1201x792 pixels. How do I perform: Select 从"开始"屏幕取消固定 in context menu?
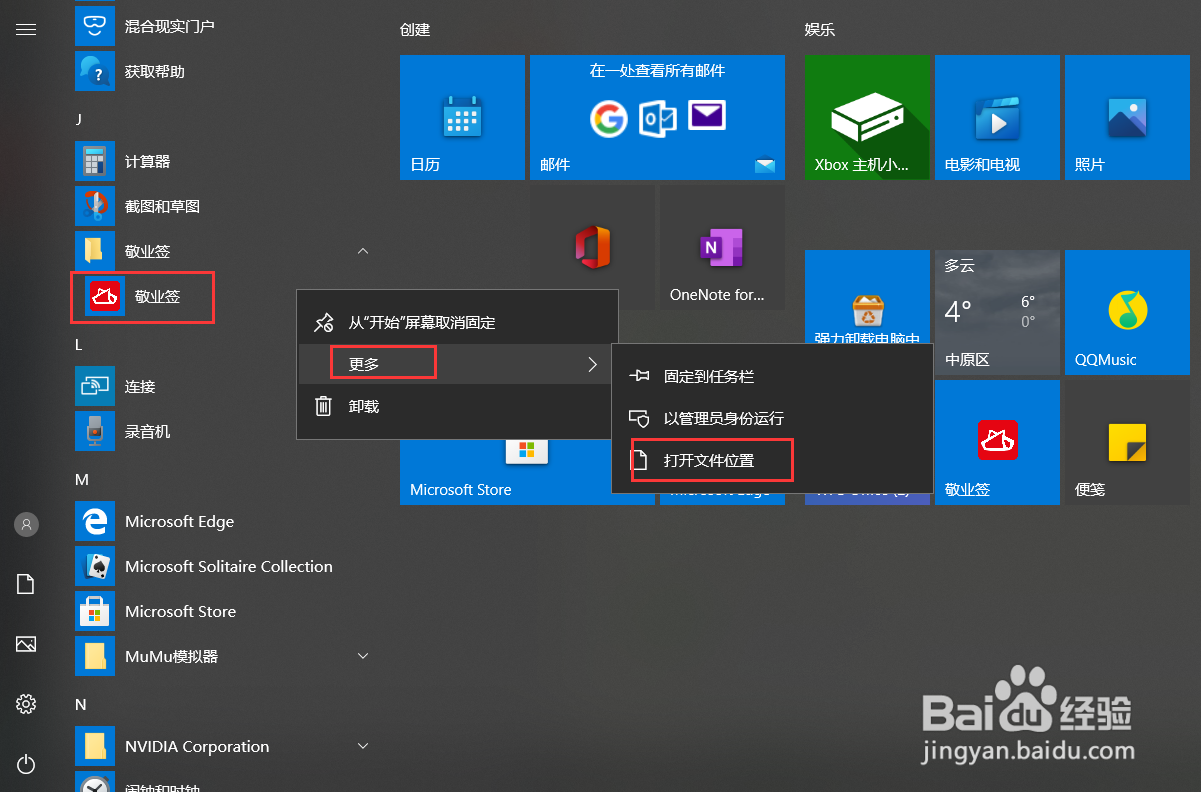[457, 323]
